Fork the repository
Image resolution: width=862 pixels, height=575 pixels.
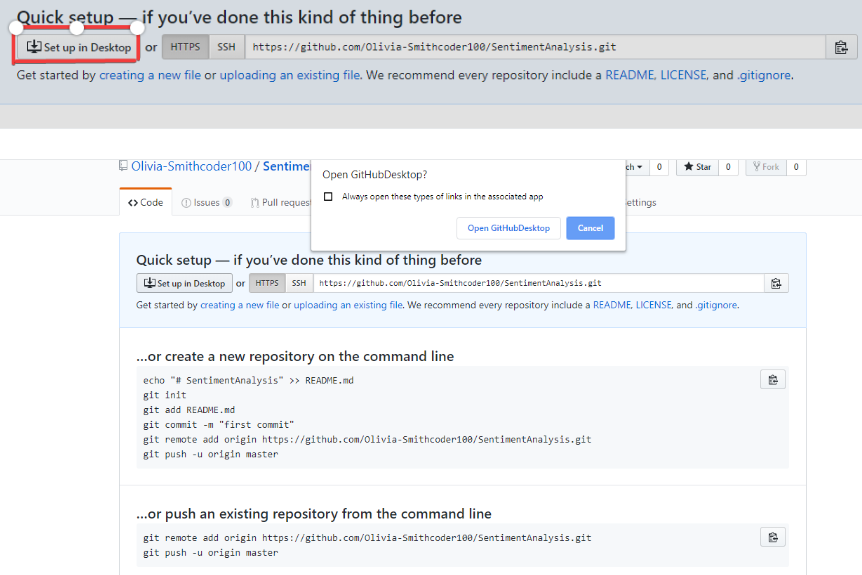point(766,167)
